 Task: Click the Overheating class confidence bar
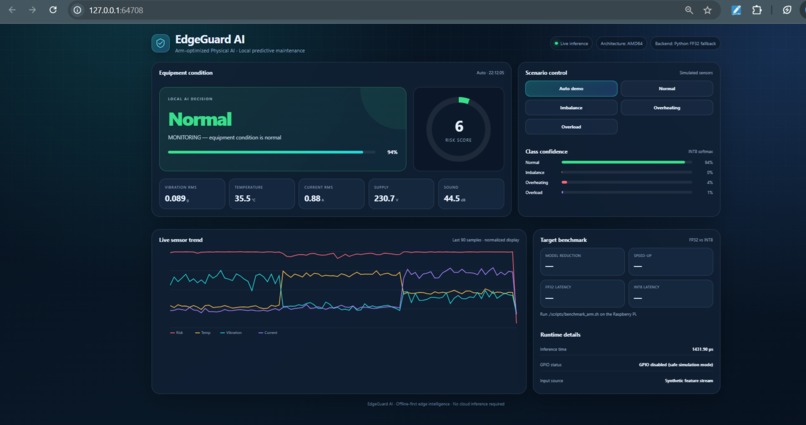click(x=627, y=182)
